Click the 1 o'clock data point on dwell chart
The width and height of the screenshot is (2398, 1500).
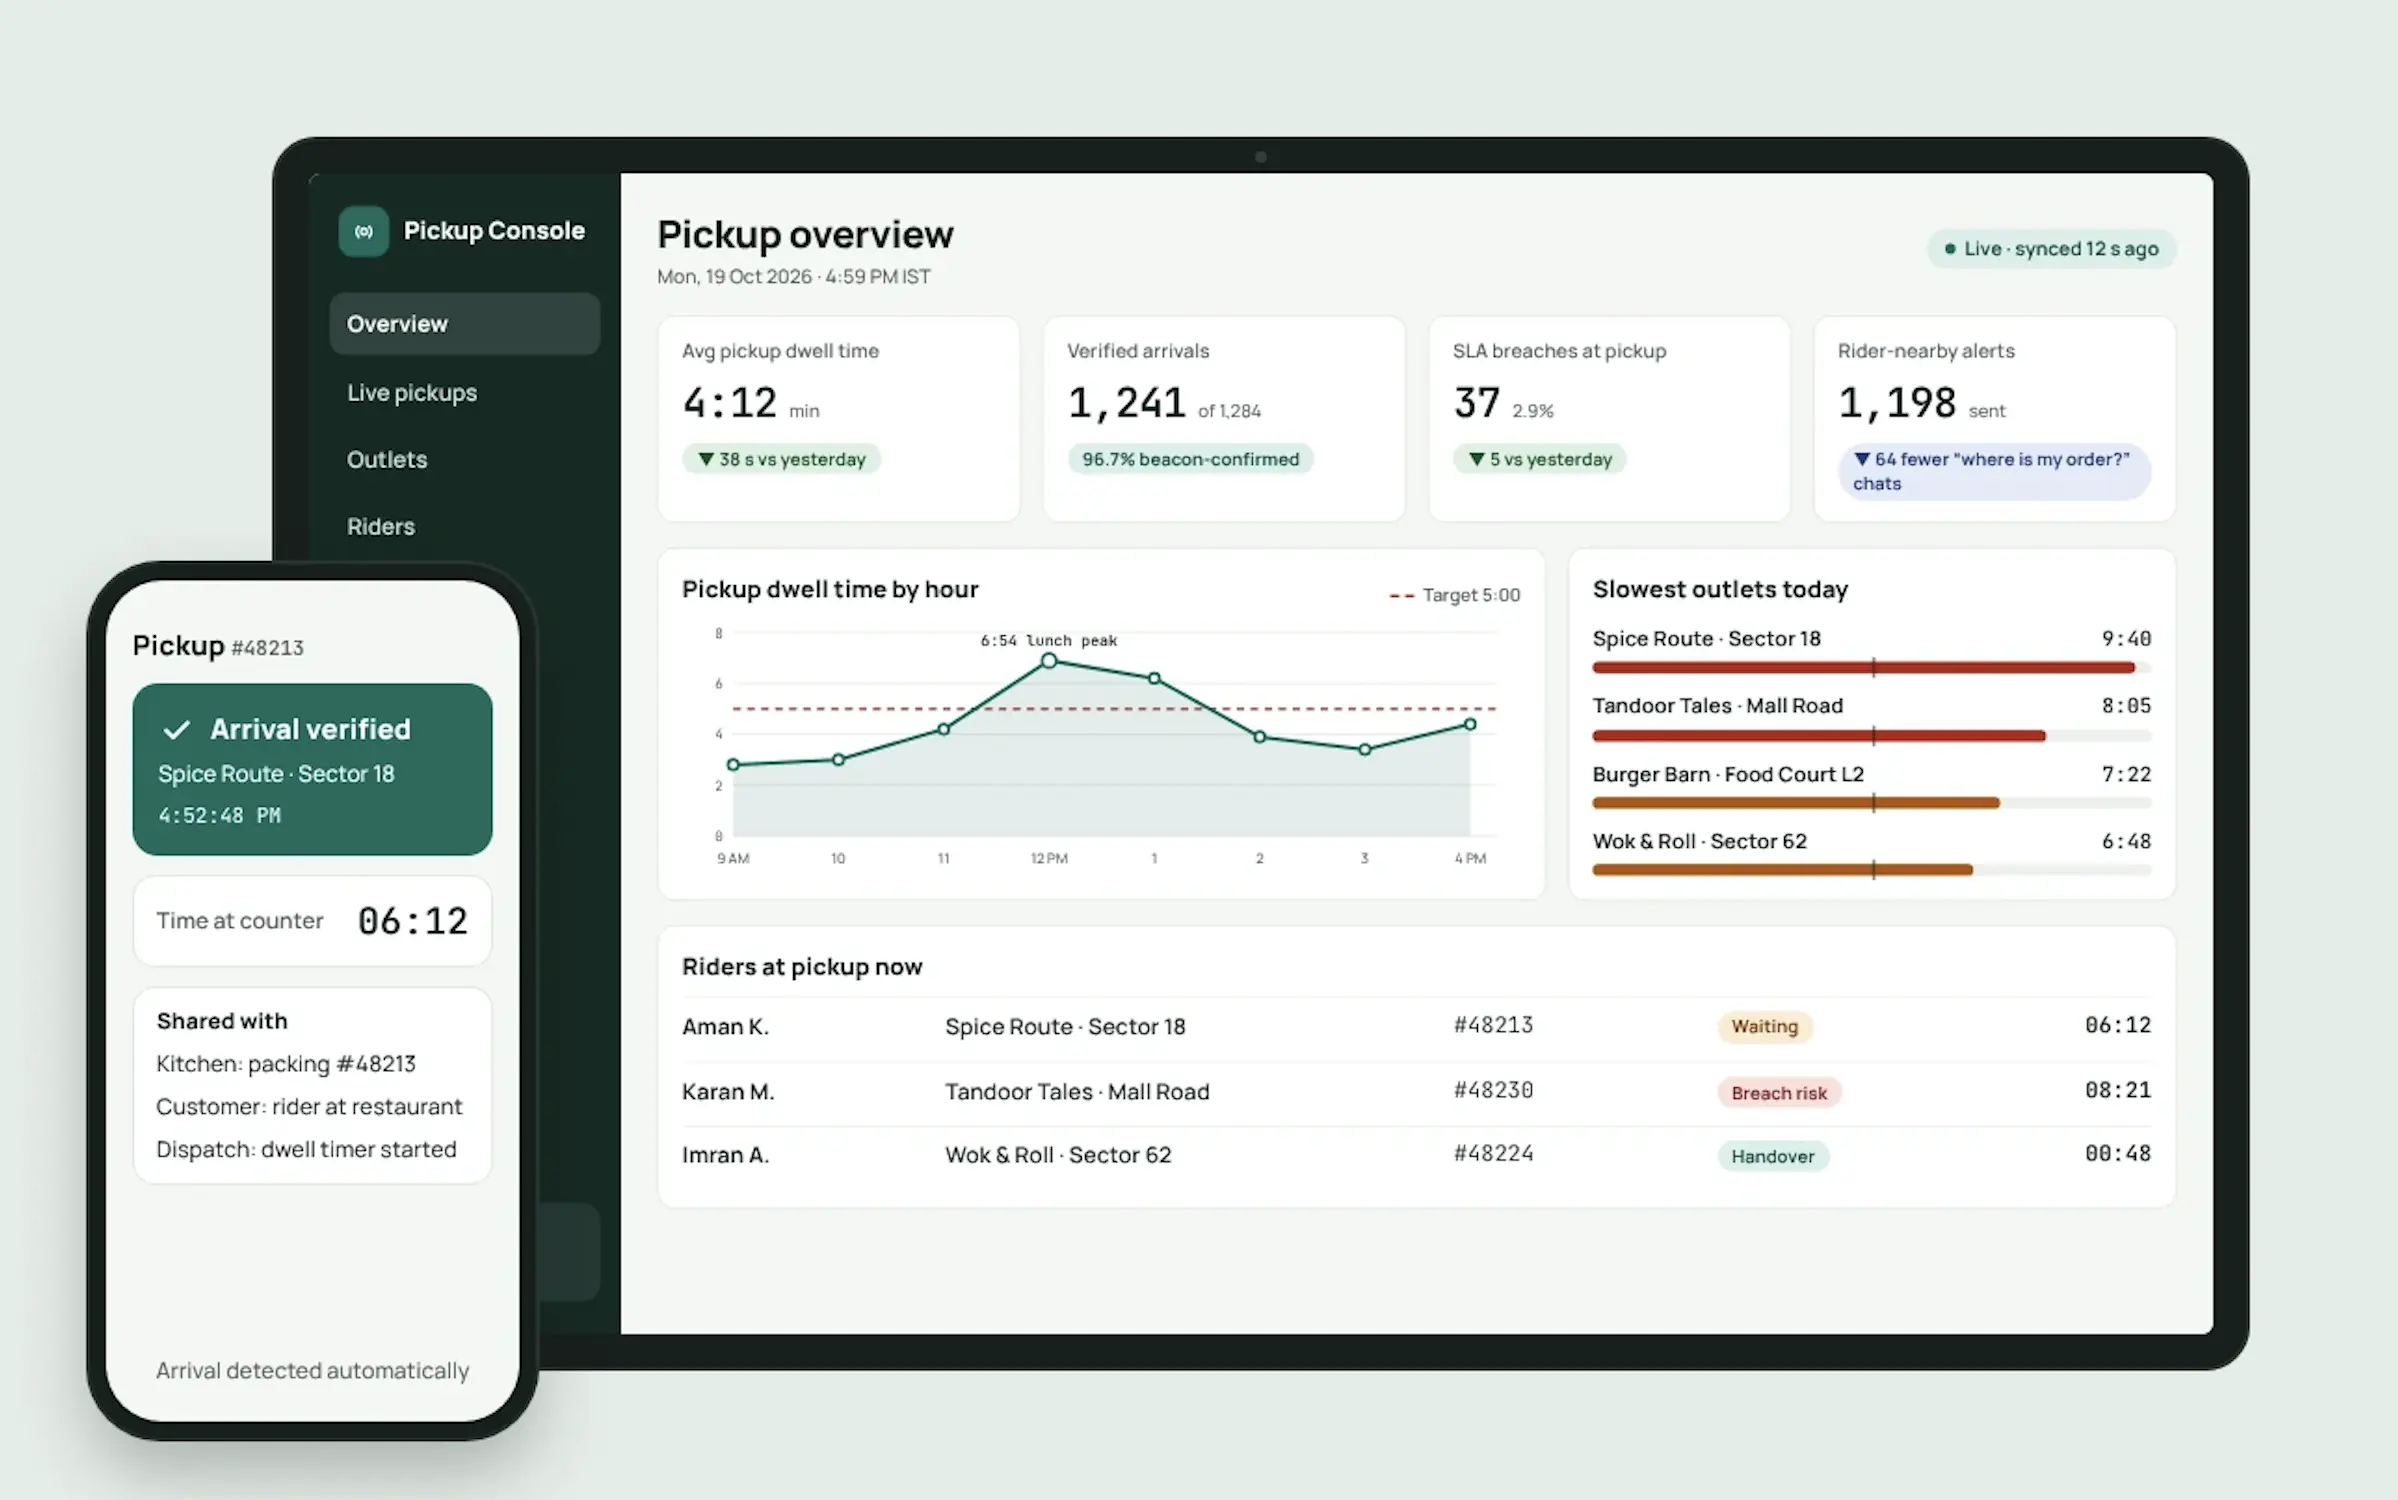coord(1154,678)
